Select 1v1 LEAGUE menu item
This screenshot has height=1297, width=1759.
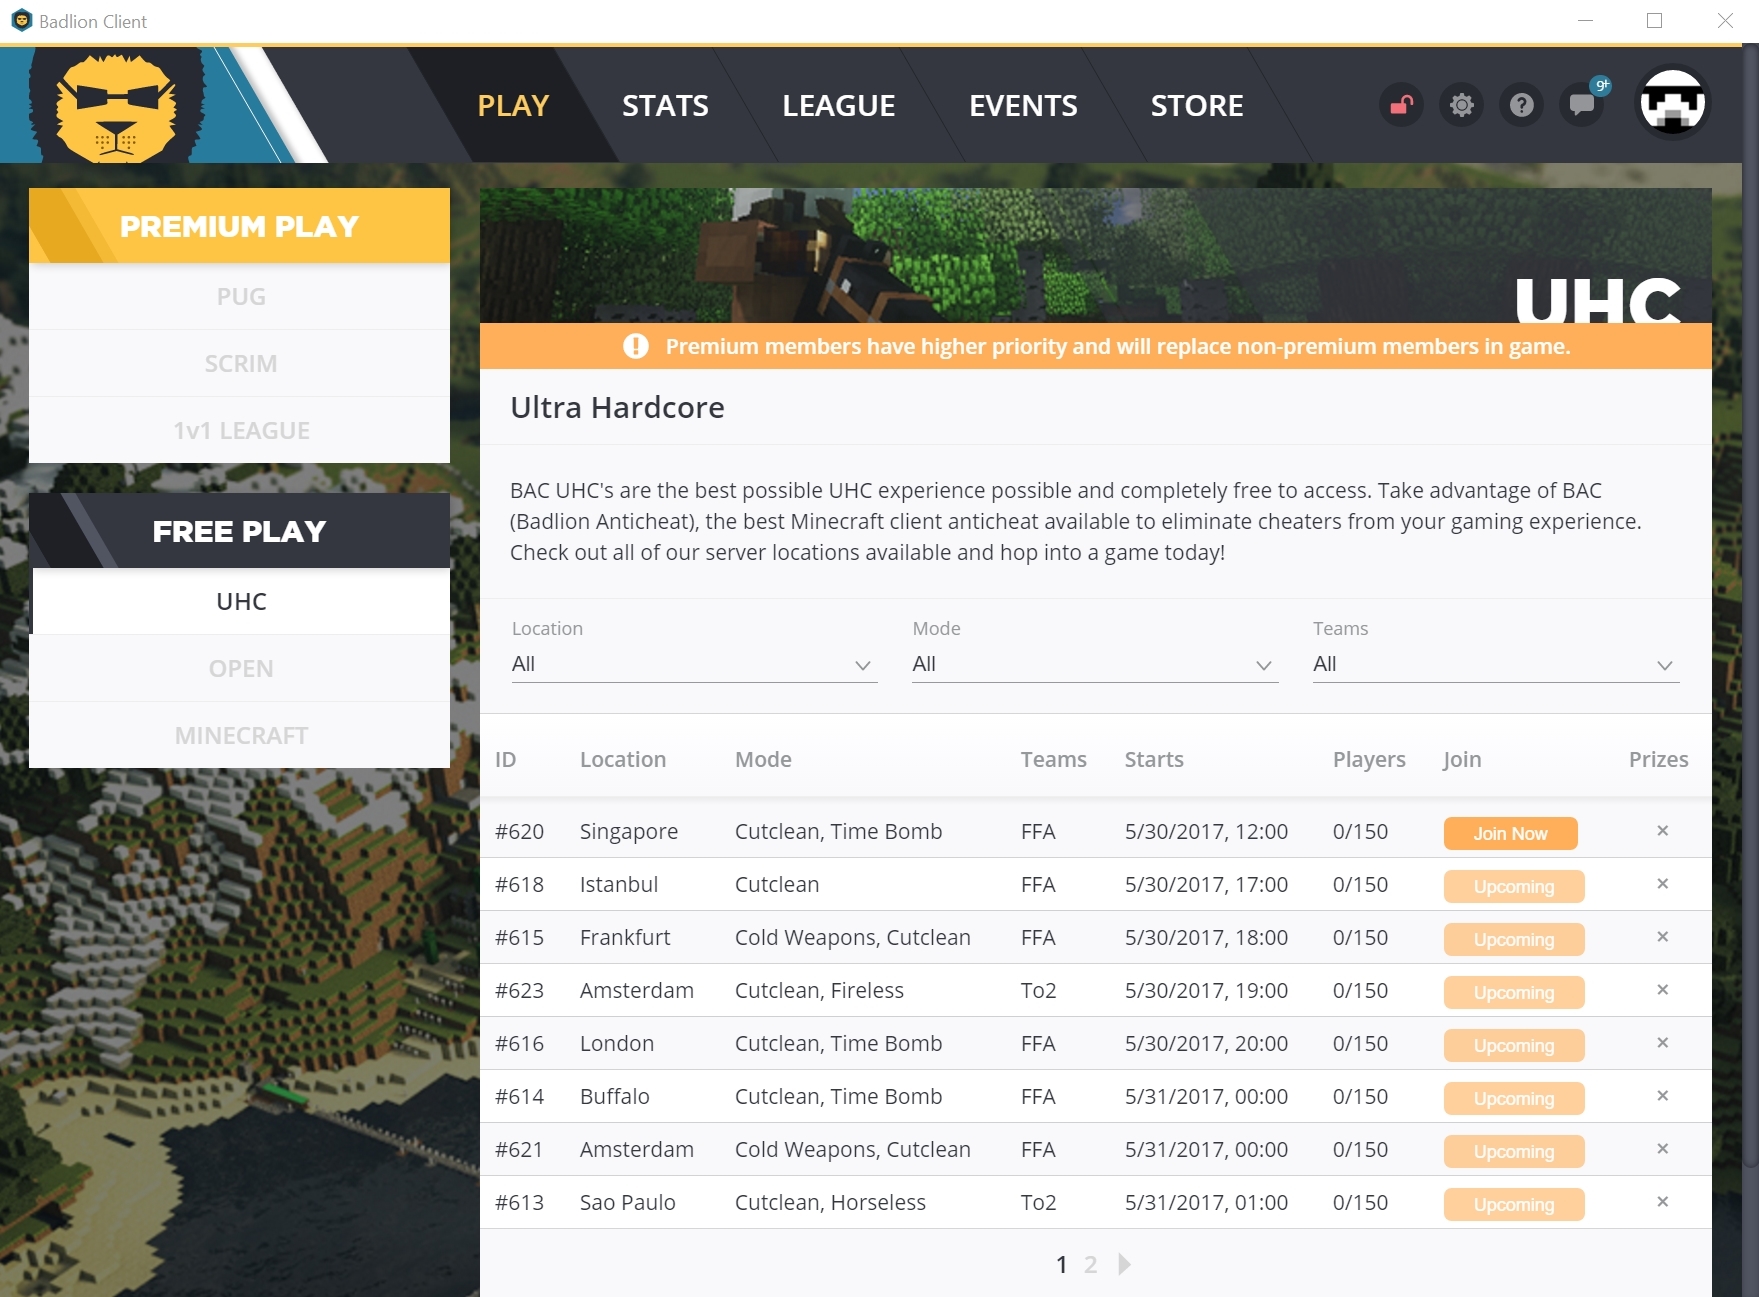click(x=240, y=430)
